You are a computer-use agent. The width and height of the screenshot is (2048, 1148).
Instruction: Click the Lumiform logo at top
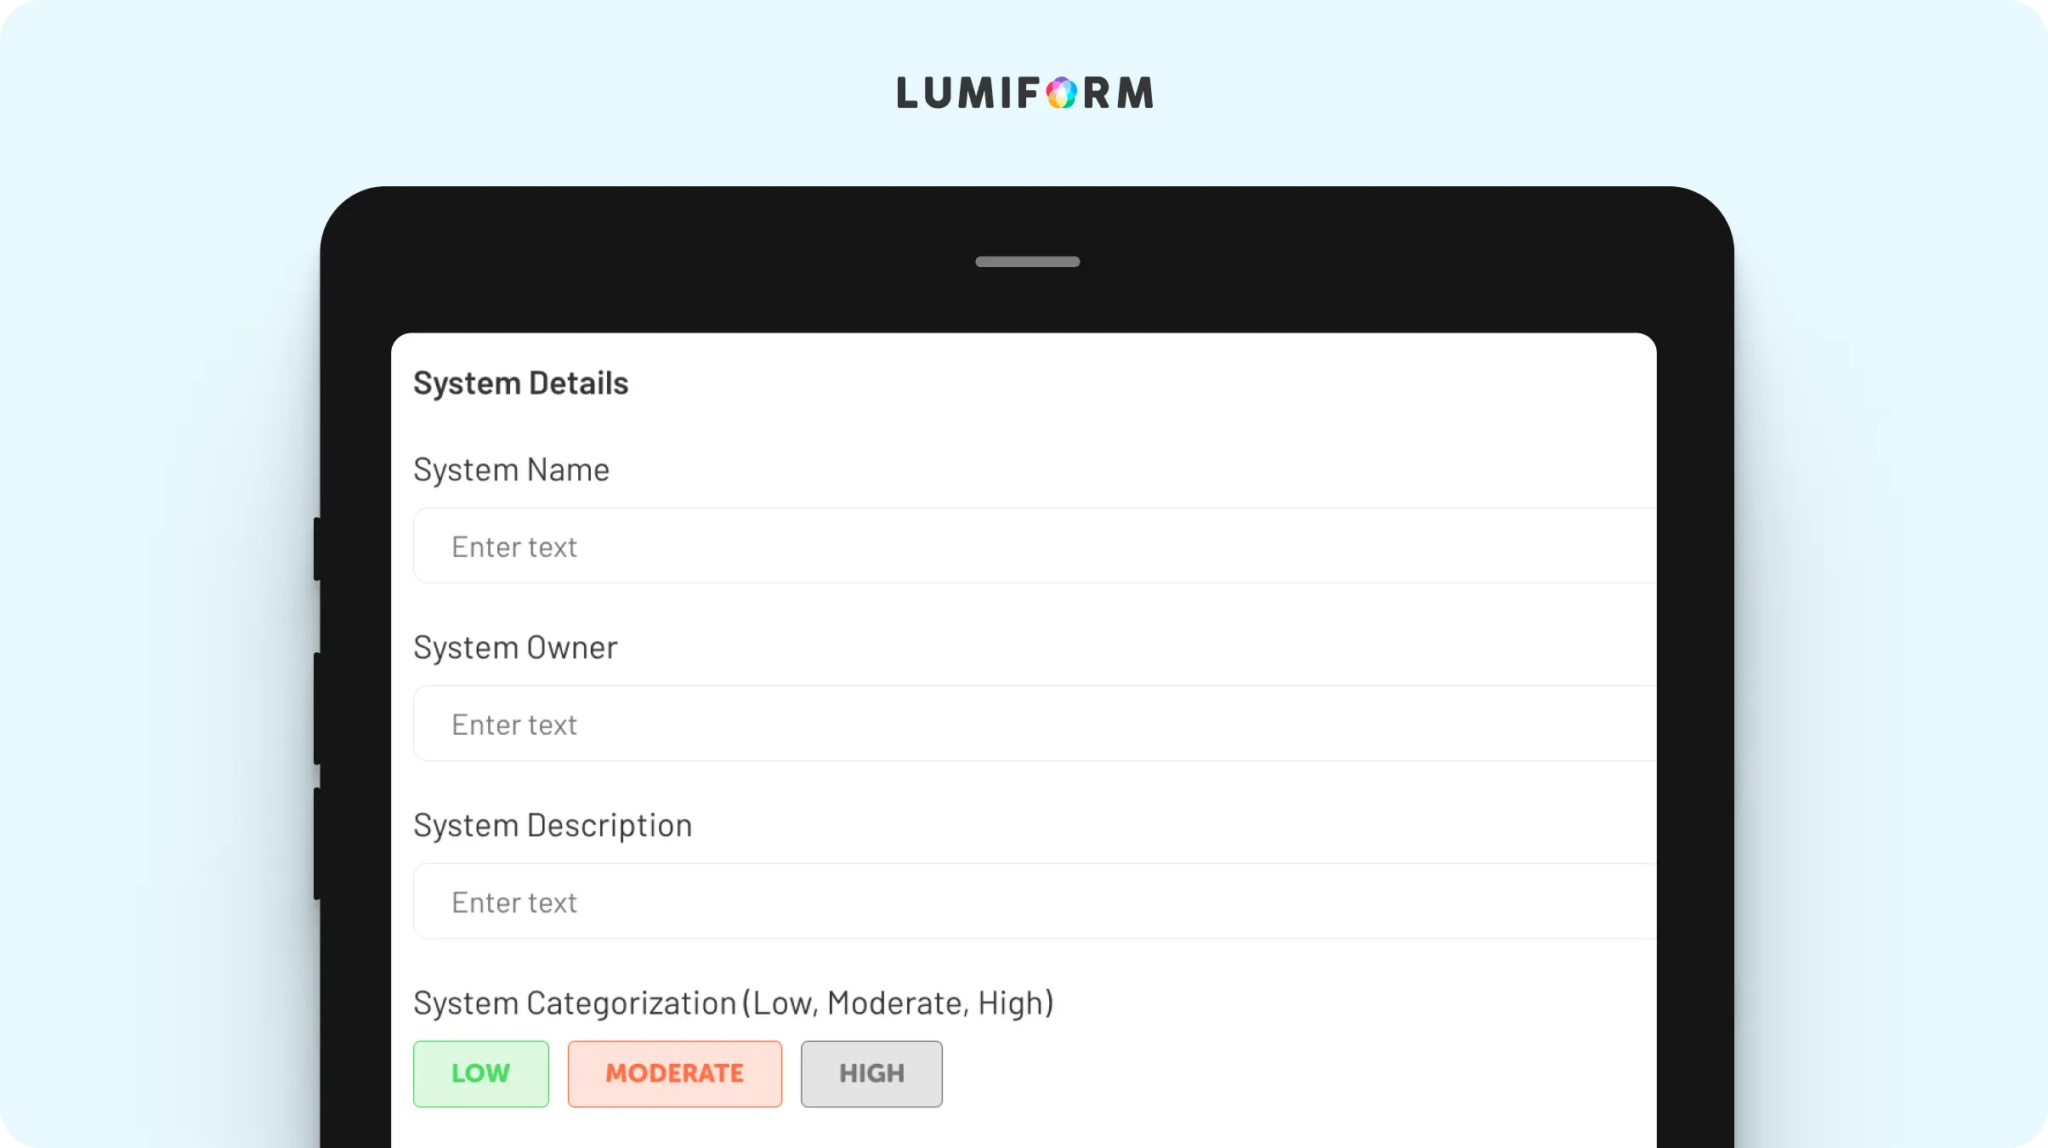point(1025,93)
